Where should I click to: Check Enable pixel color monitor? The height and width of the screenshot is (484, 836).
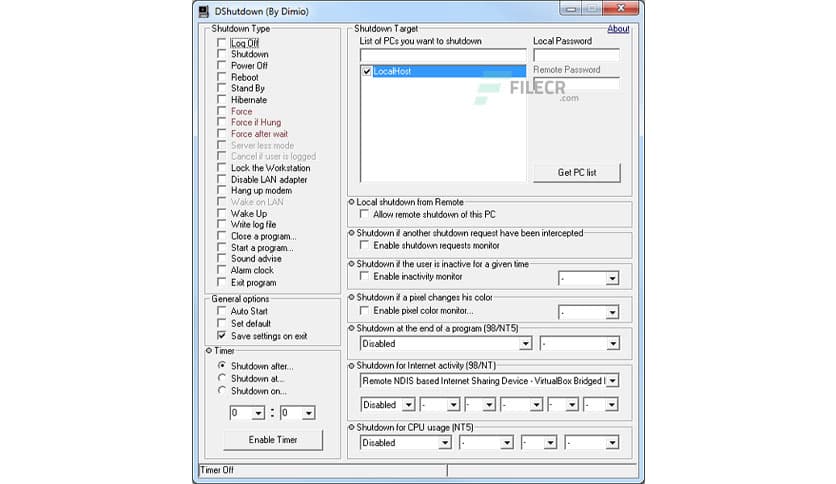point(364,310)
